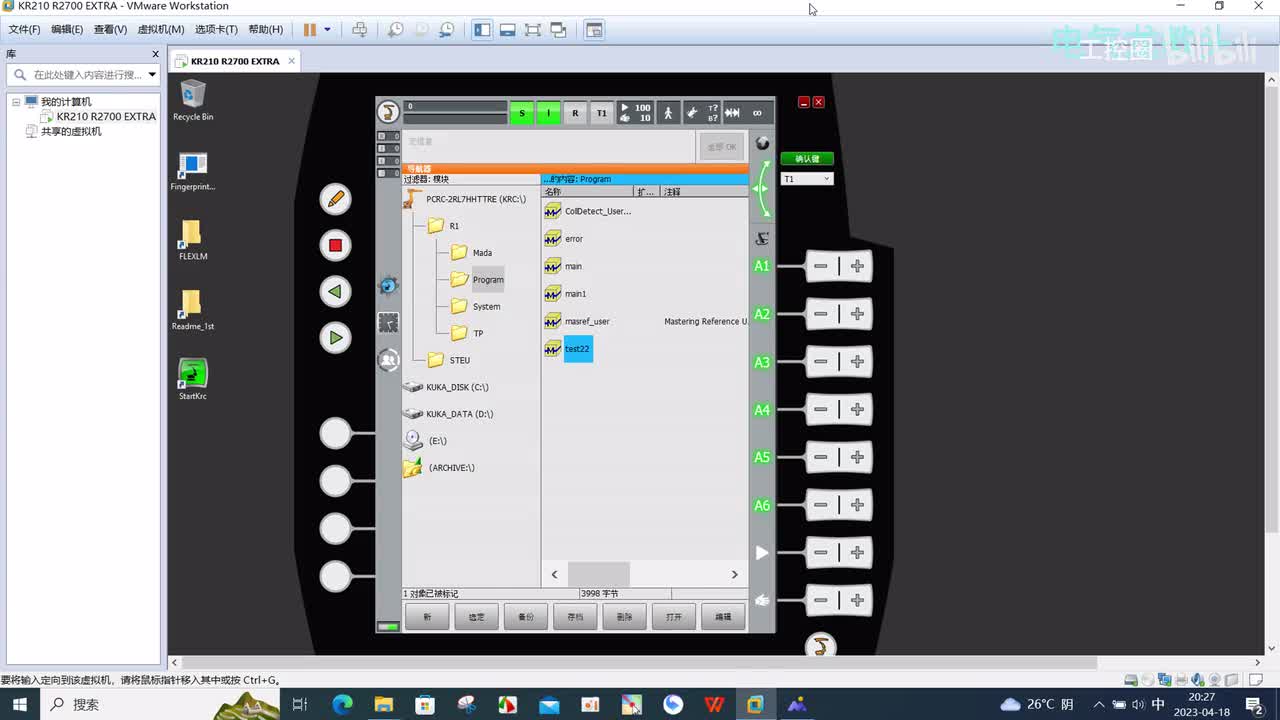Select the main1 module file

click(565, 294)
